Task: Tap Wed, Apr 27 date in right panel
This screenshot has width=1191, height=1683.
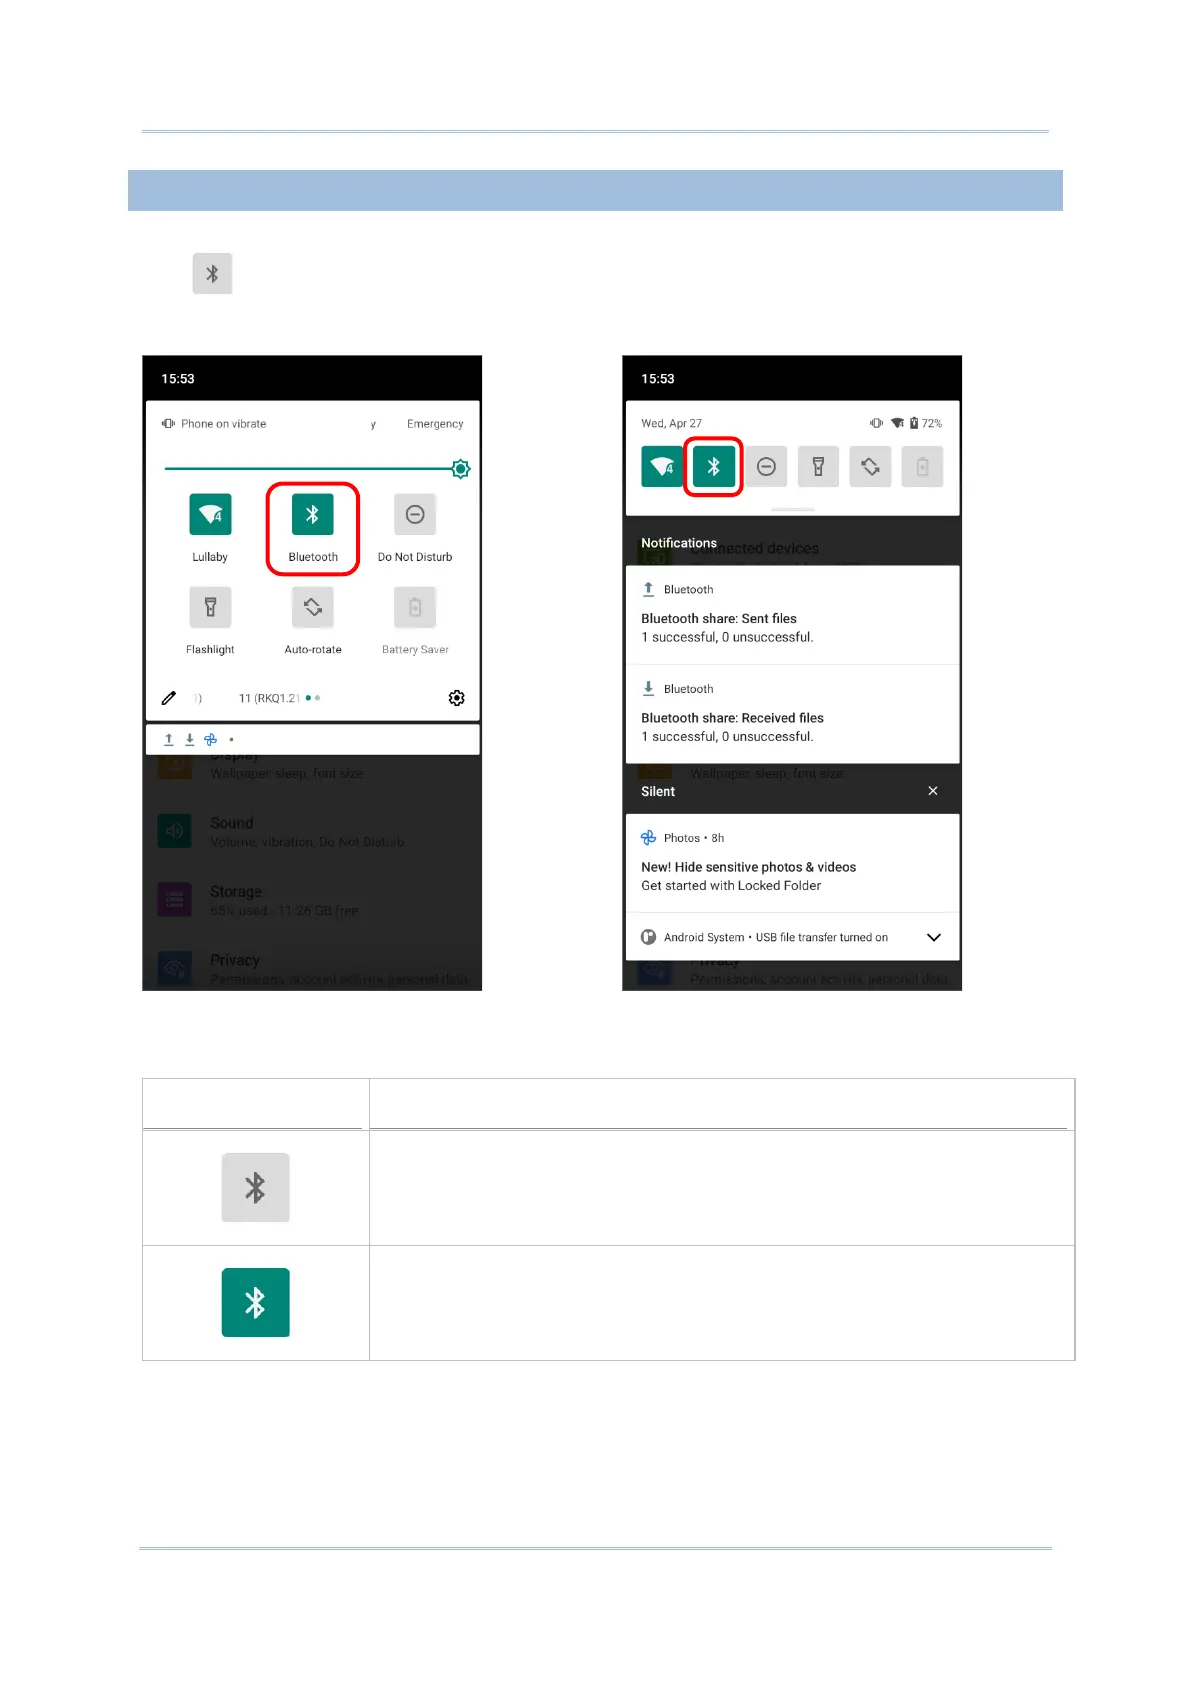Action: [672, 423]
